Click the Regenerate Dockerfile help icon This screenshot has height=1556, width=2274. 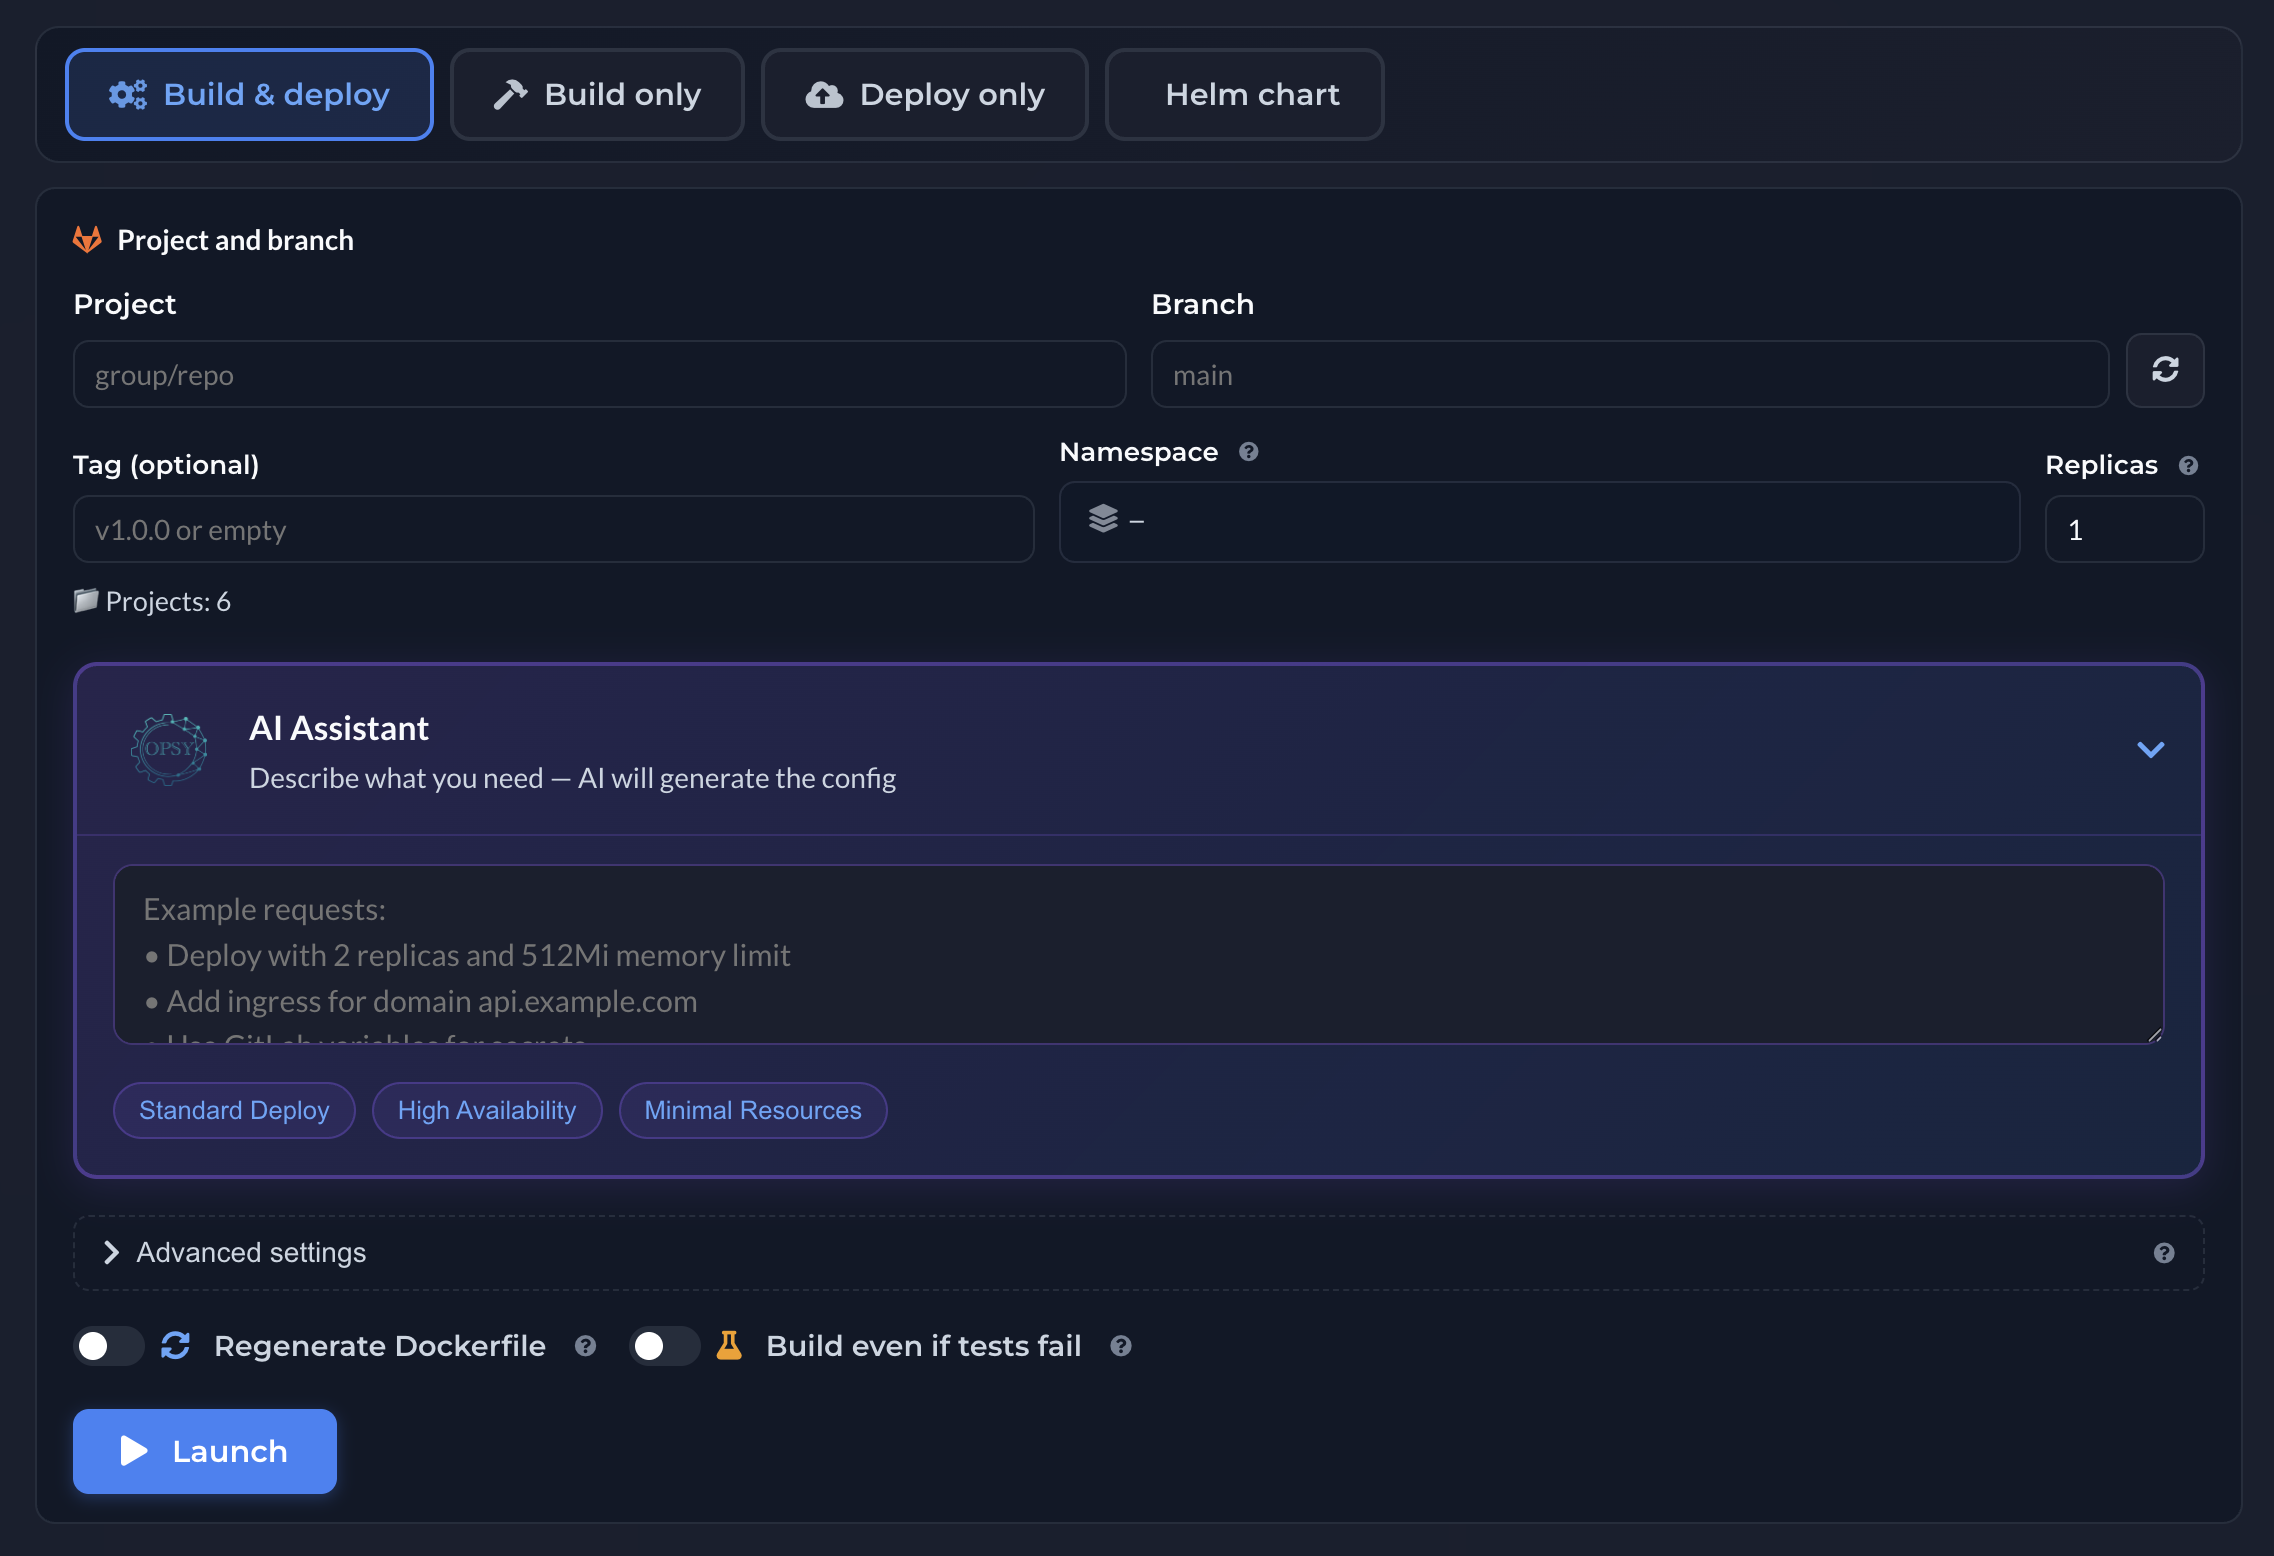(586, 1346)
